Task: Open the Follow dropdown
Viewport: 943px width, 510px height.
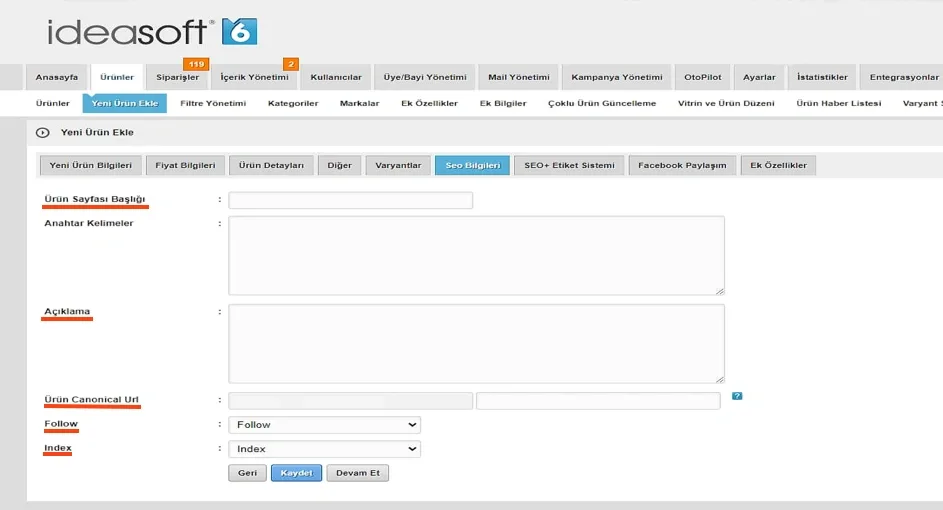Action: 324,425
